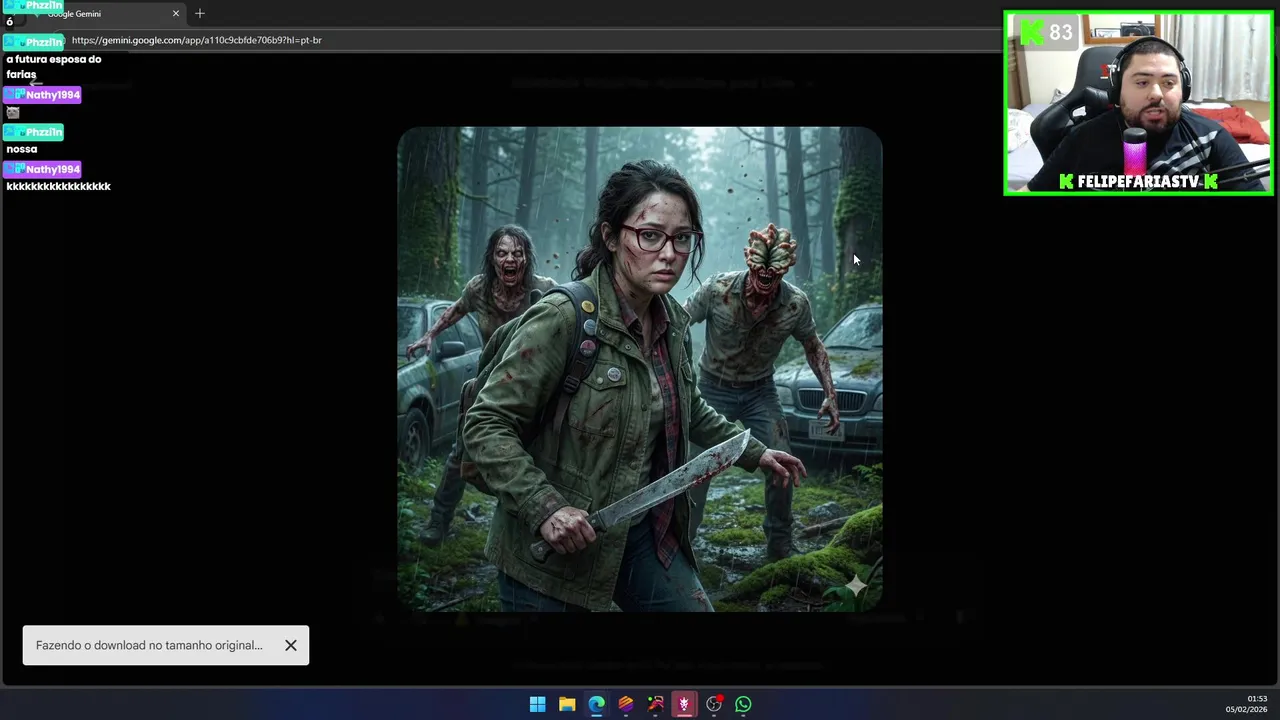The image size is (1280, 720).
Task: Click the generated zombie survivor image
Action: click(x=640, y=368)
